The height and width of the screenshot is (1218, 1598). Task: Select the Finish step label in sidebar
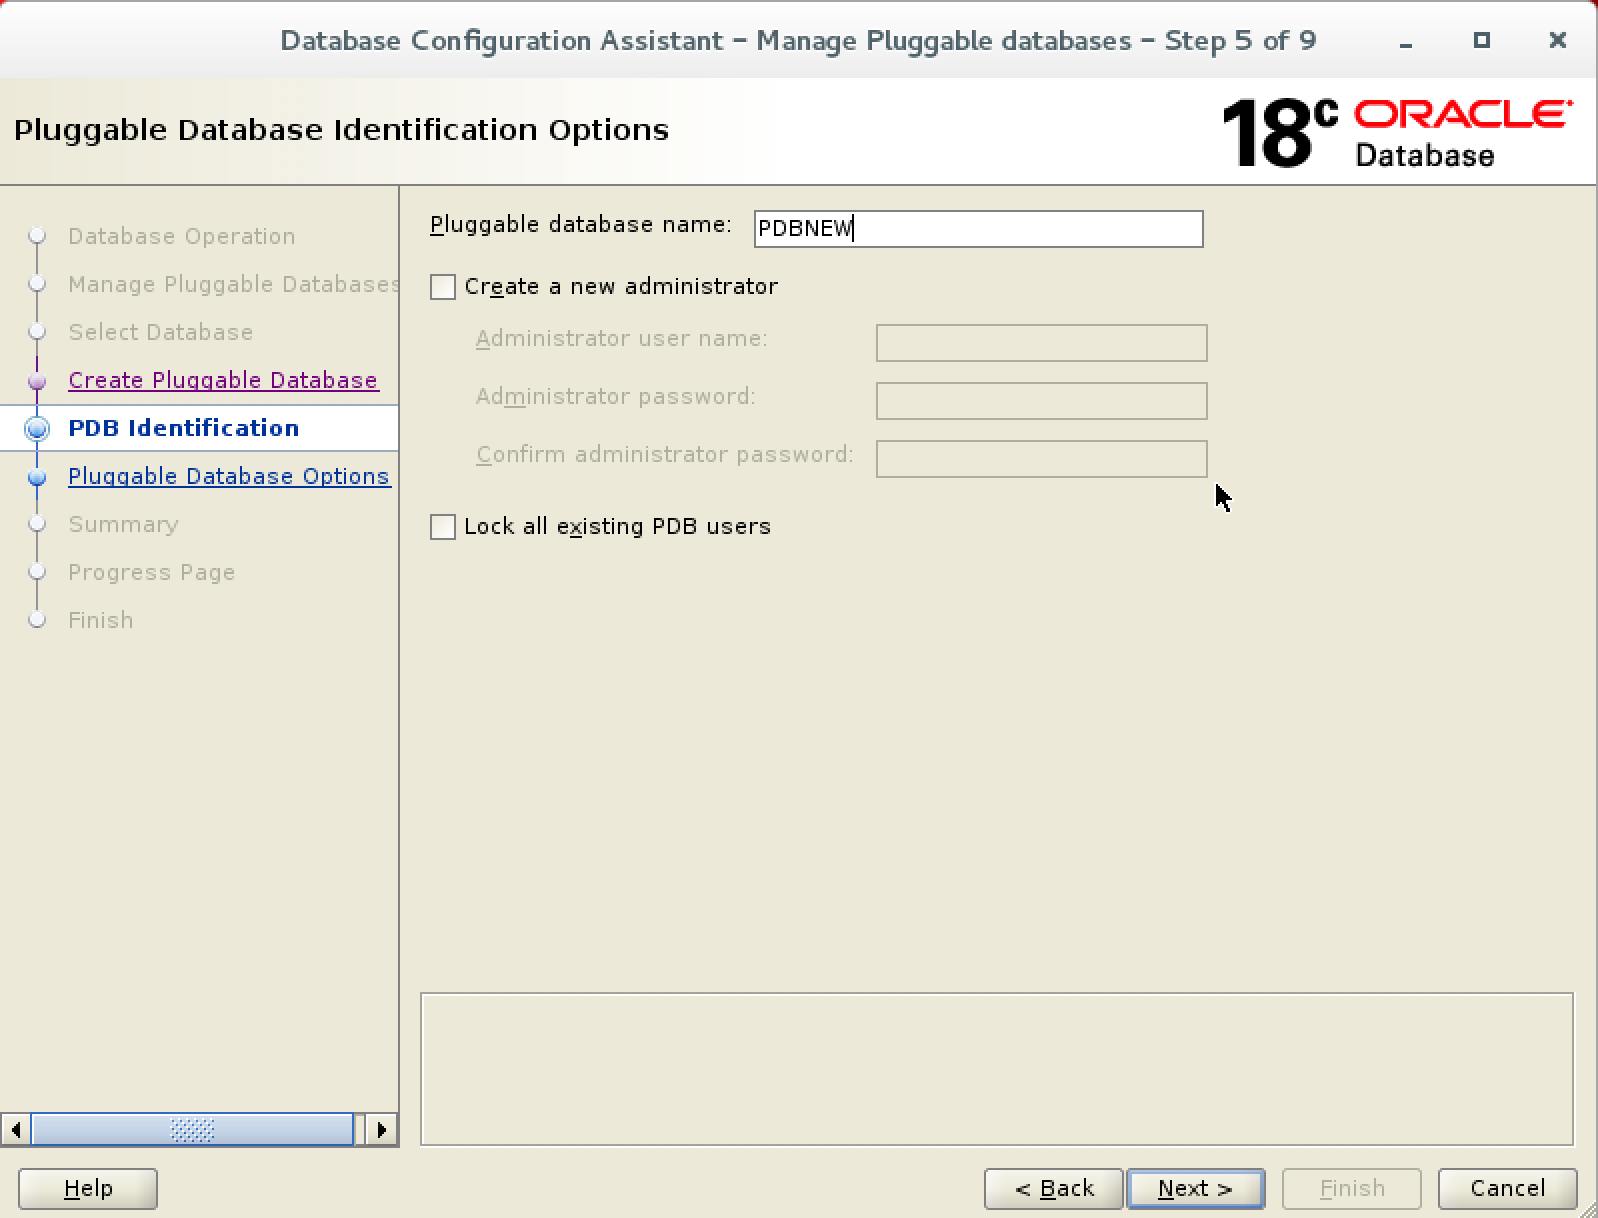(x=100, y=620)
